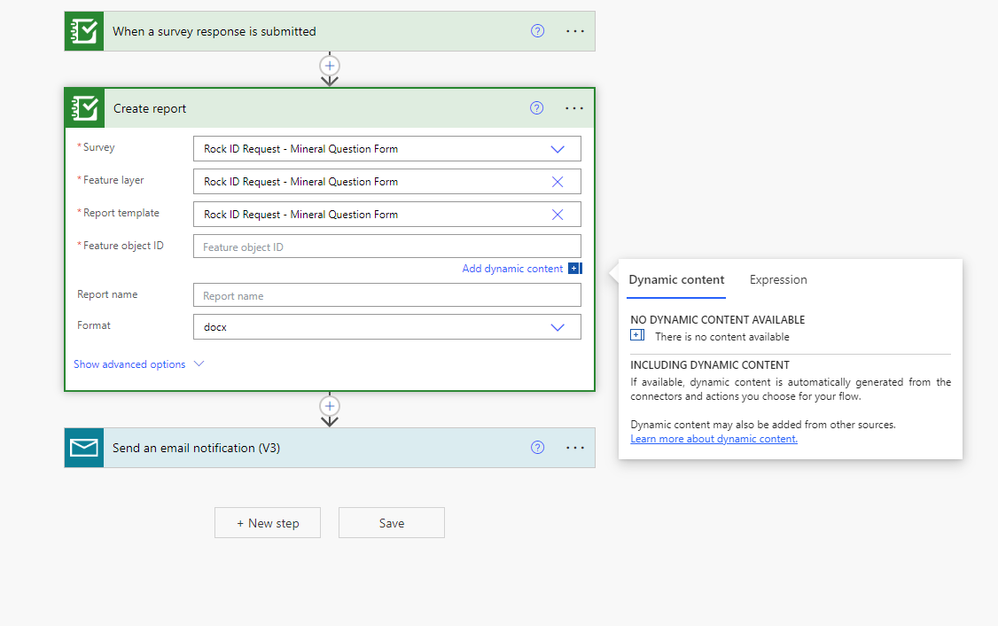Open ellipsis menu on email notification step
This screenshot has height=626, width=998.
click(575, 448)
